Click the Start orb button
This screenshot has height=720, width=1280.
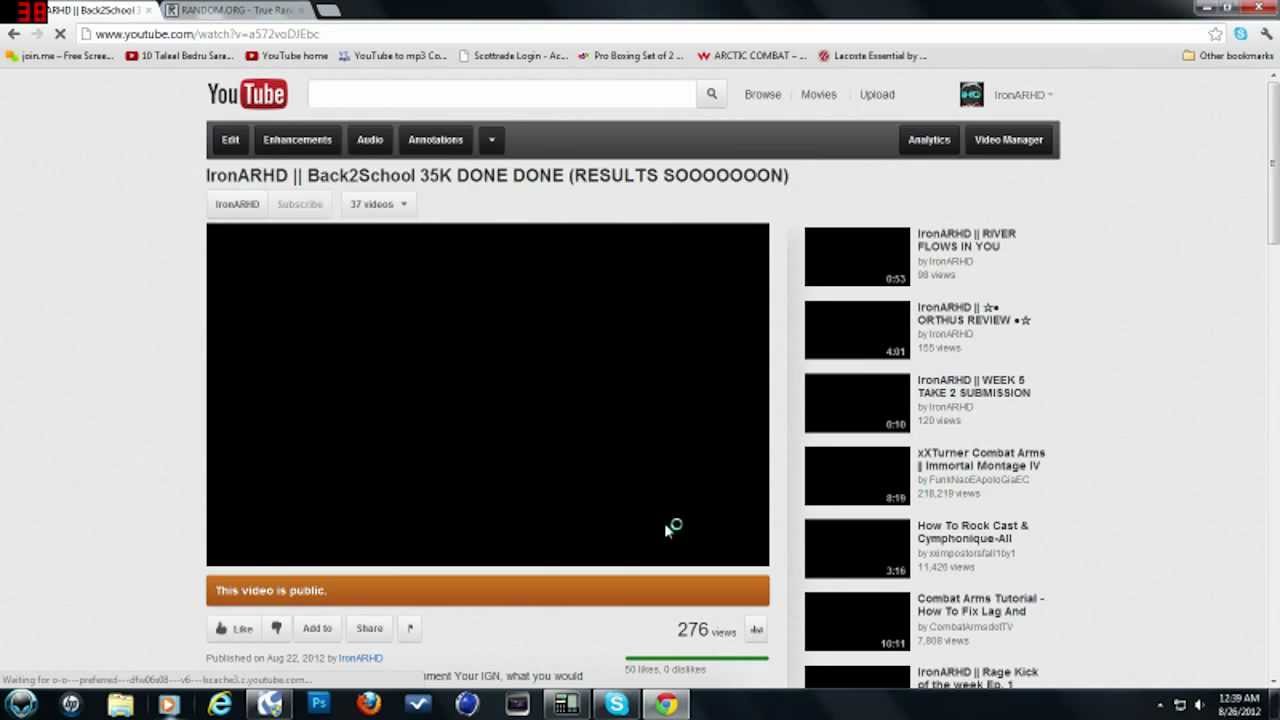point(22,704)
